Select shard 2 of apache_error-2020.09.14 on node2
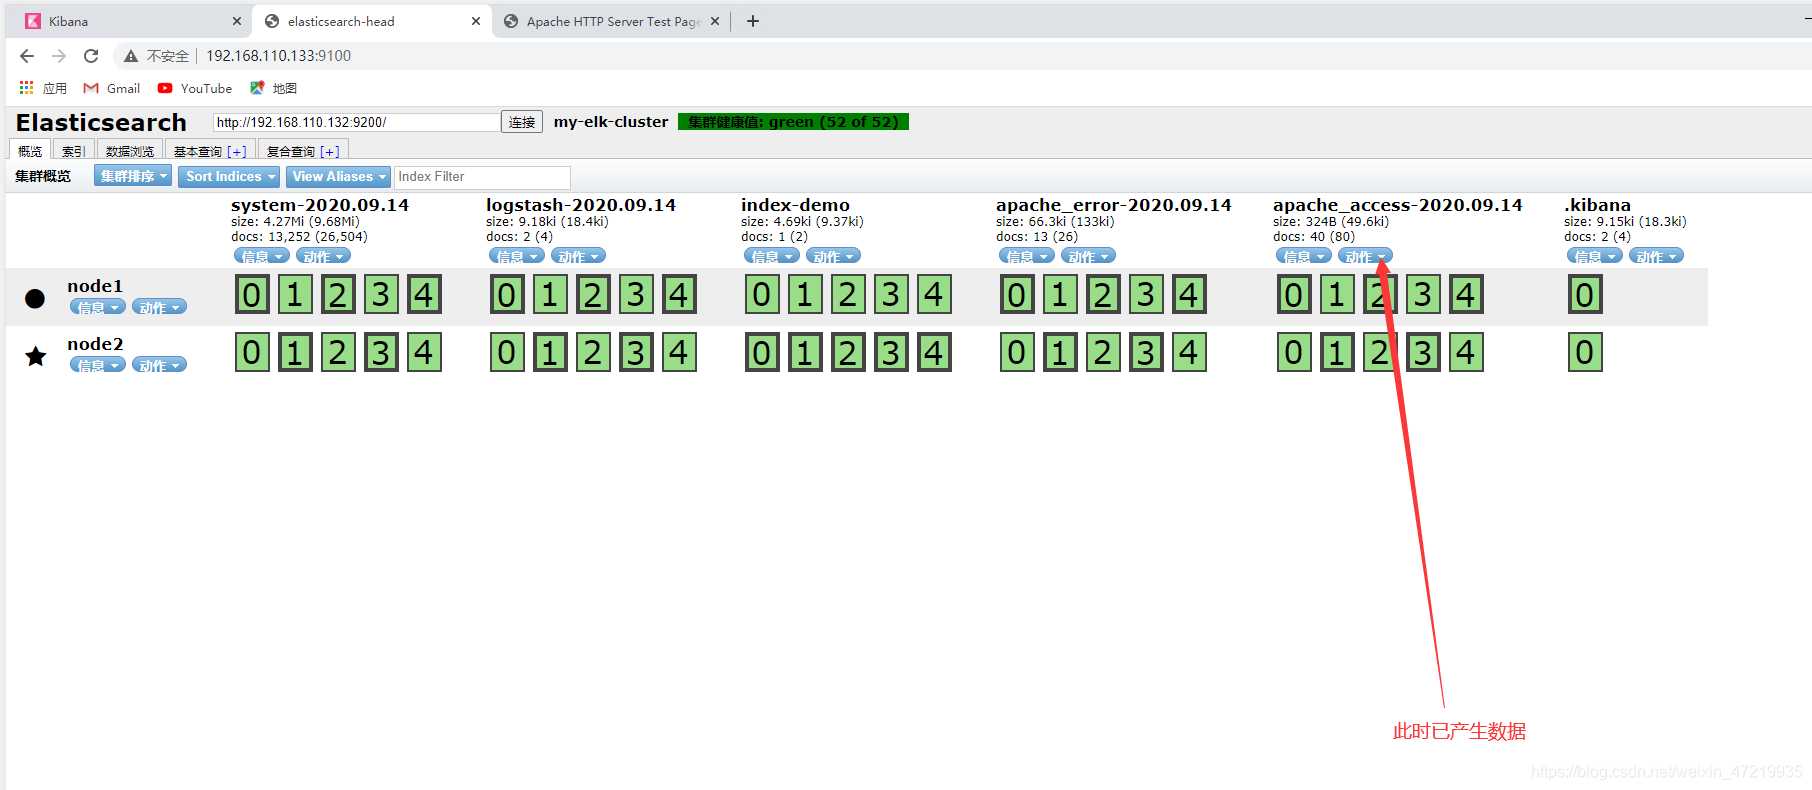 [1103, 353]
